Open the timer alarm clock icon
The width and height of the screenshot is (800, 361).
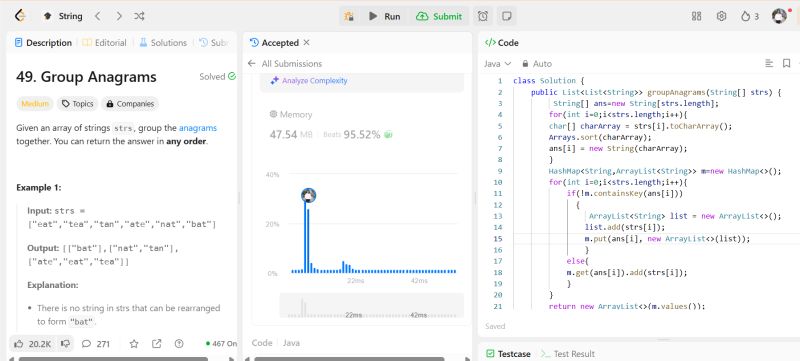point(483,16)
